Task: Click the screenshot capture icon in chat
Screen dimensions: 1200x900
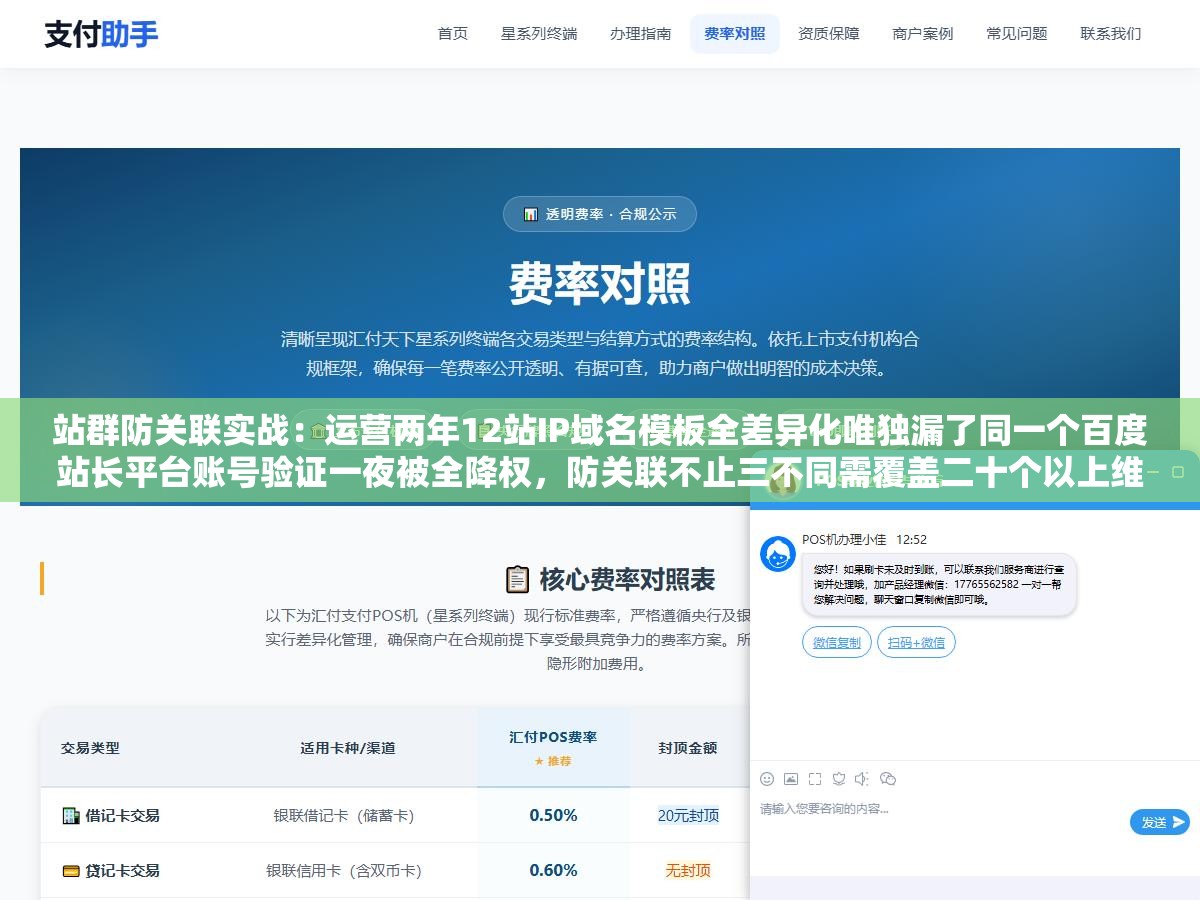Action: [815, 779]
